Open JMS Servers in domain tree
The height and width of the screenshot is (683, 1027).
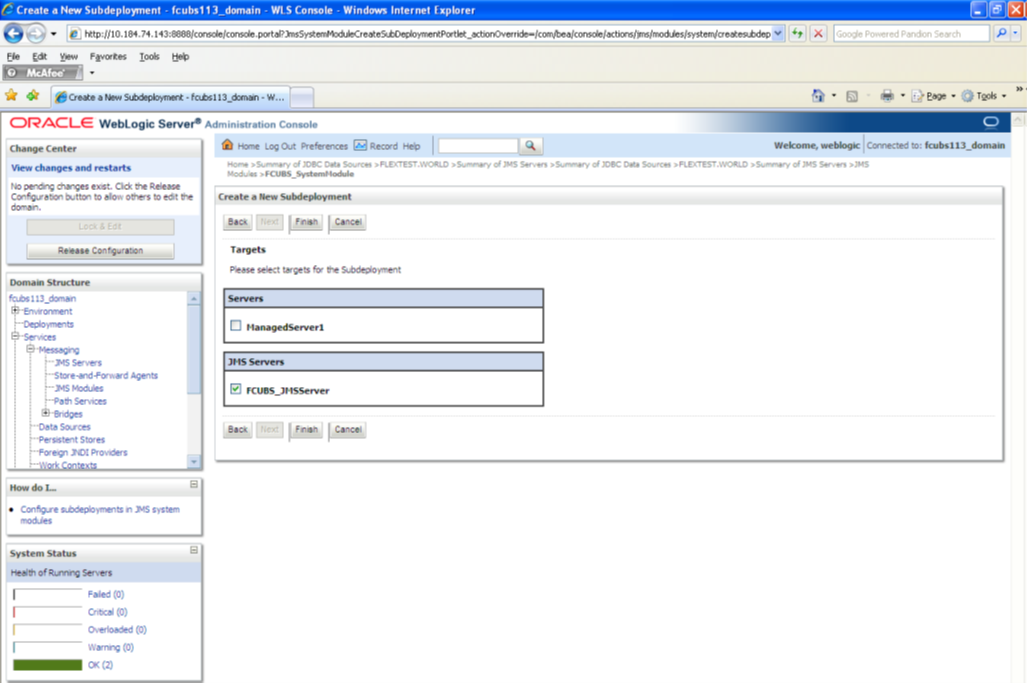(78, 362)
